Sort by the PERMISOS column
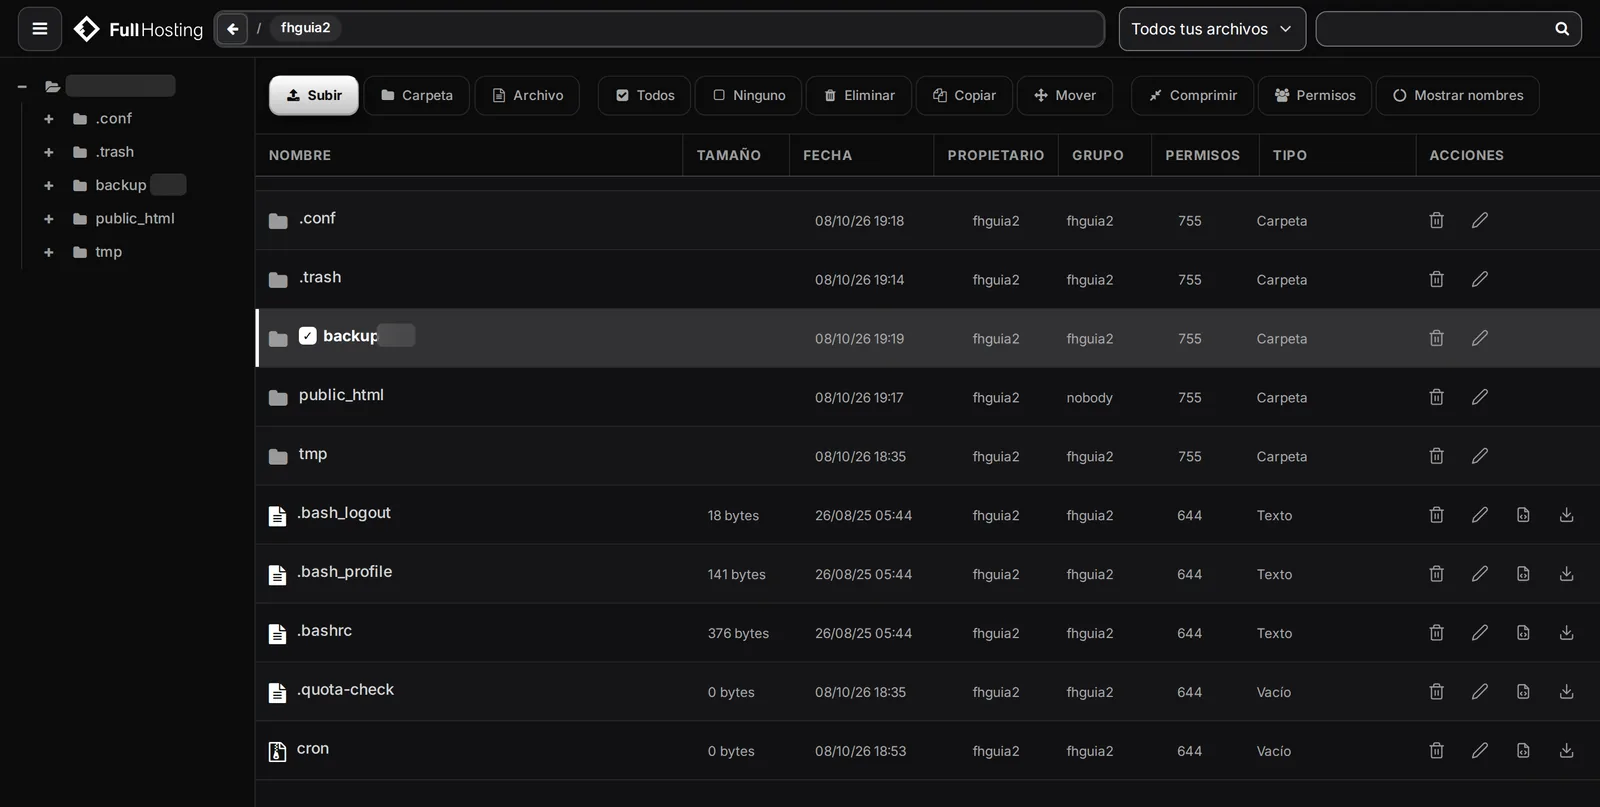This screenshot has height=807, width=1600. point(1202,155)
